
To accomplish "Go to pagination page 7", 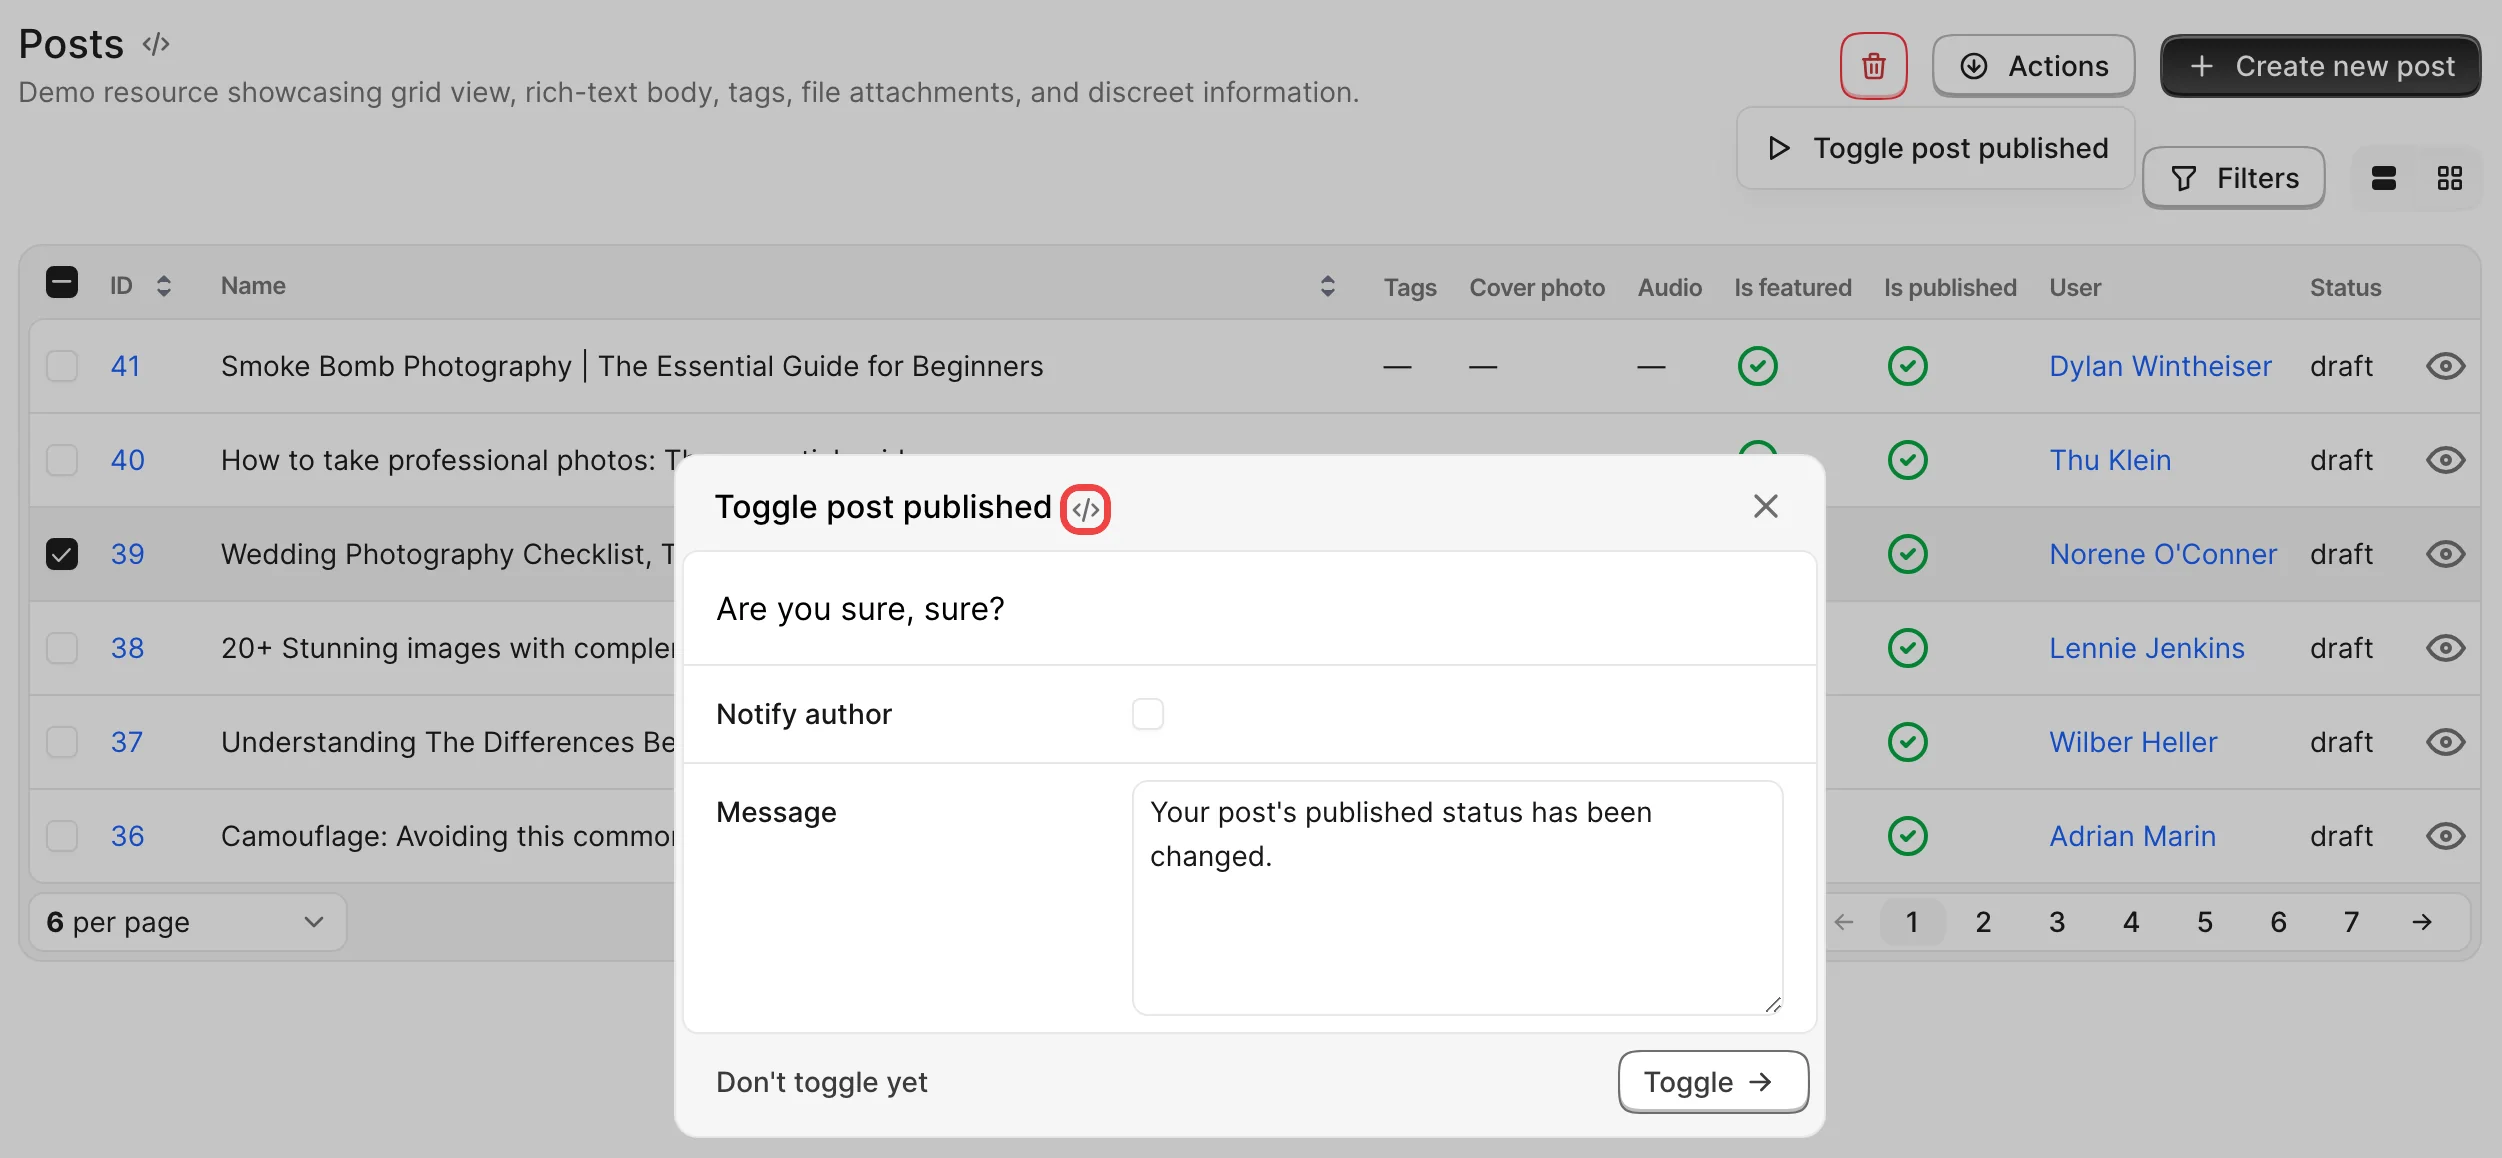I will click(x=2352, y=922).
